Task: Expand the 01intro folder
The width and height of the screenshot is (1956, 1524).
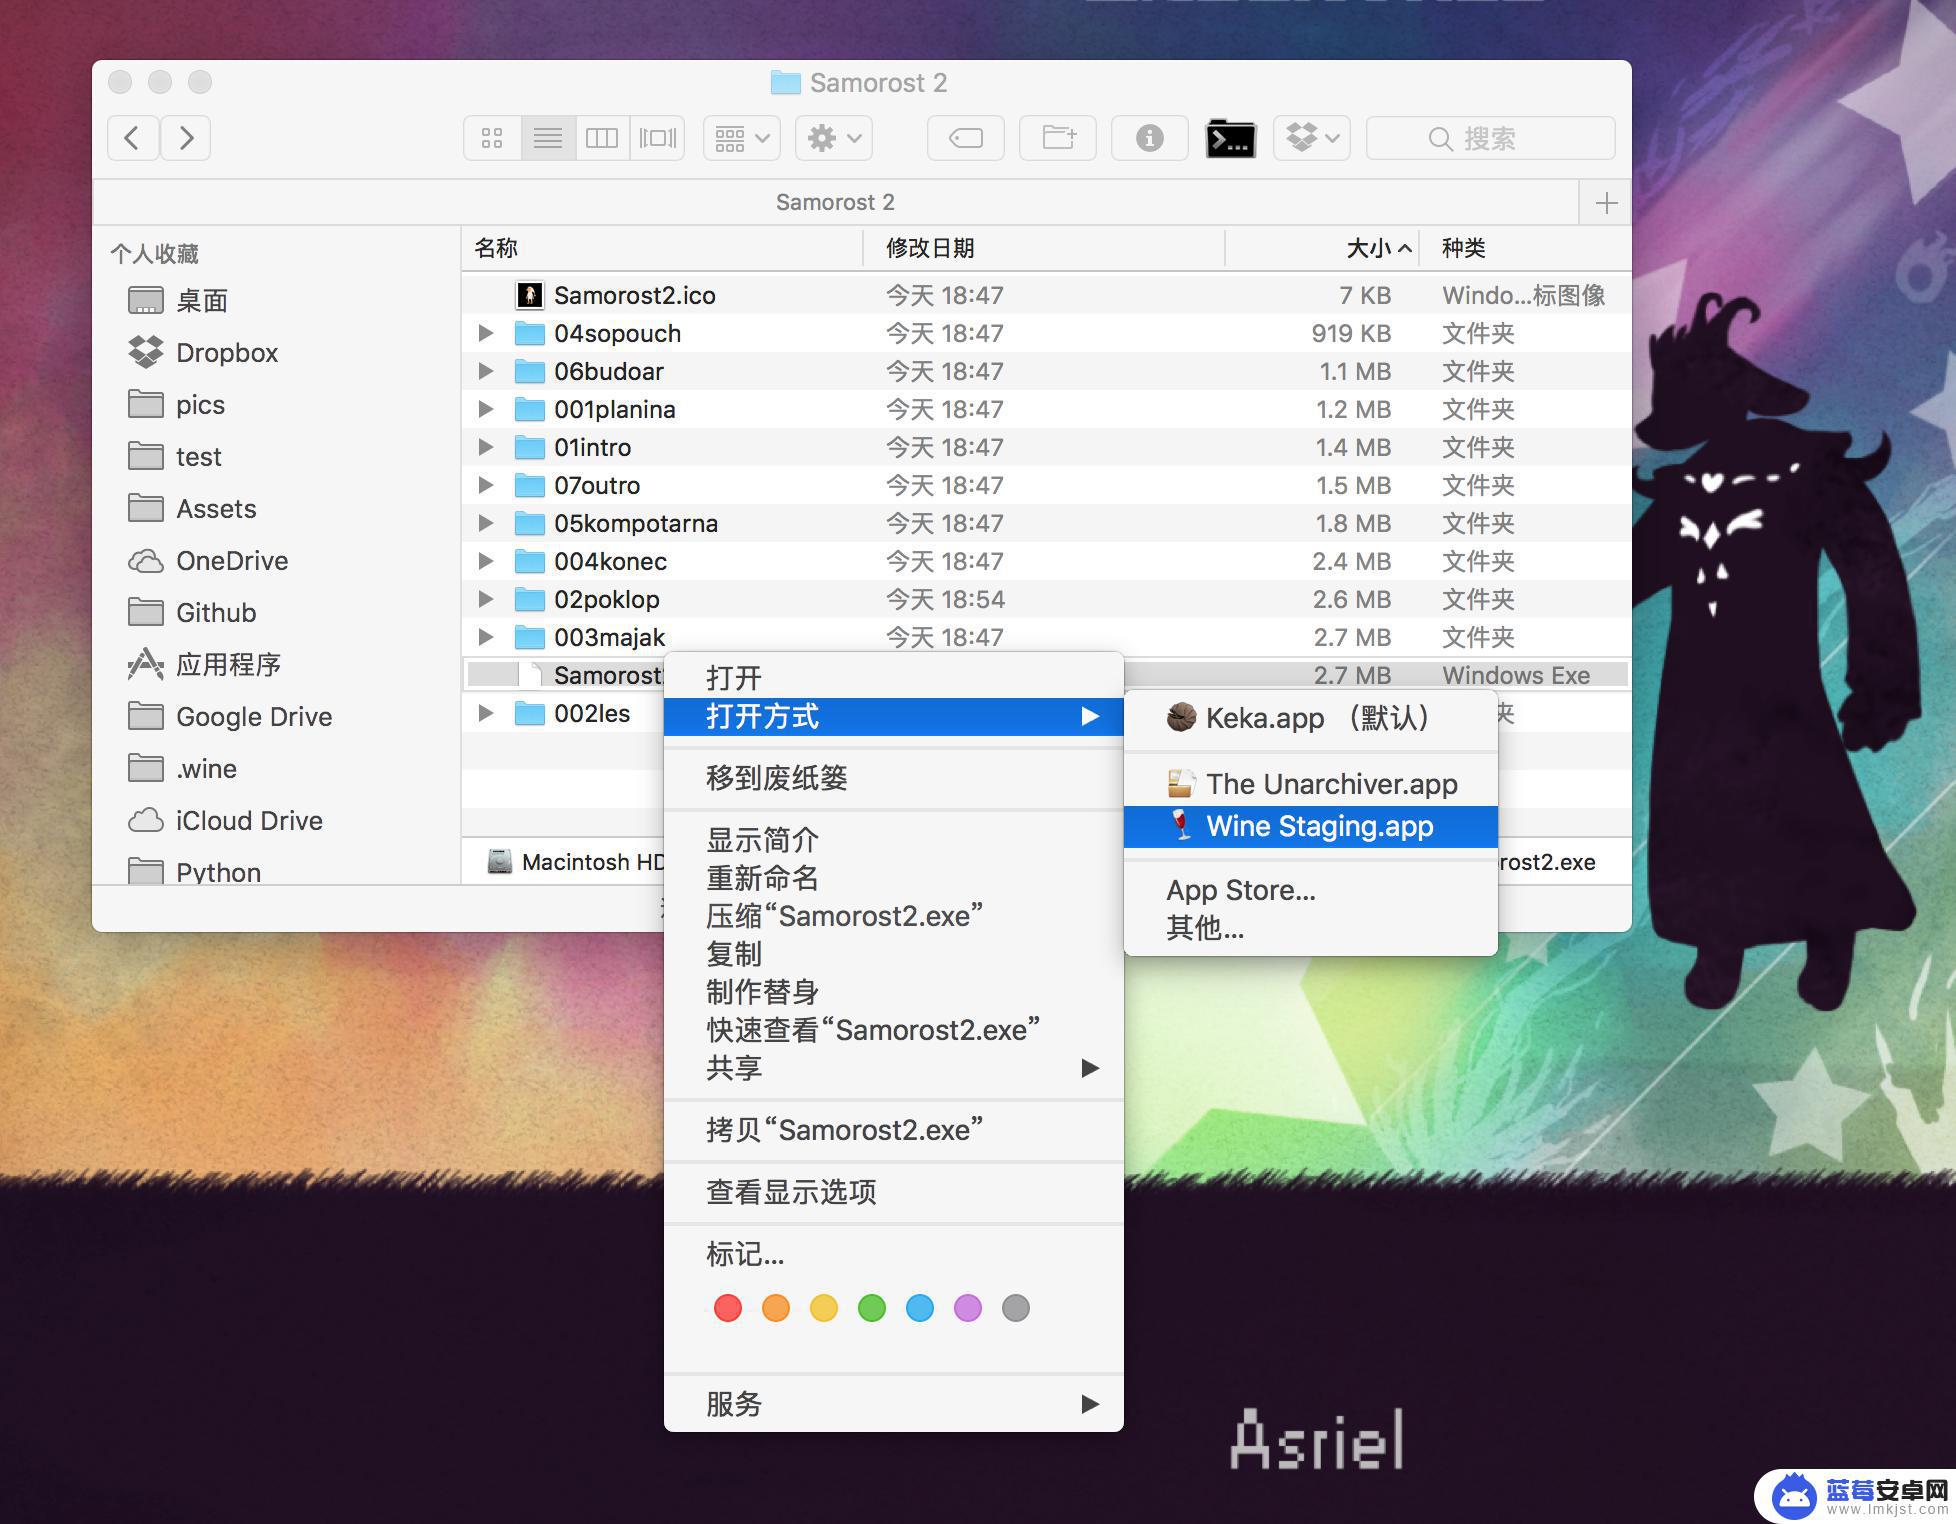Action: (x=486, y=447)
